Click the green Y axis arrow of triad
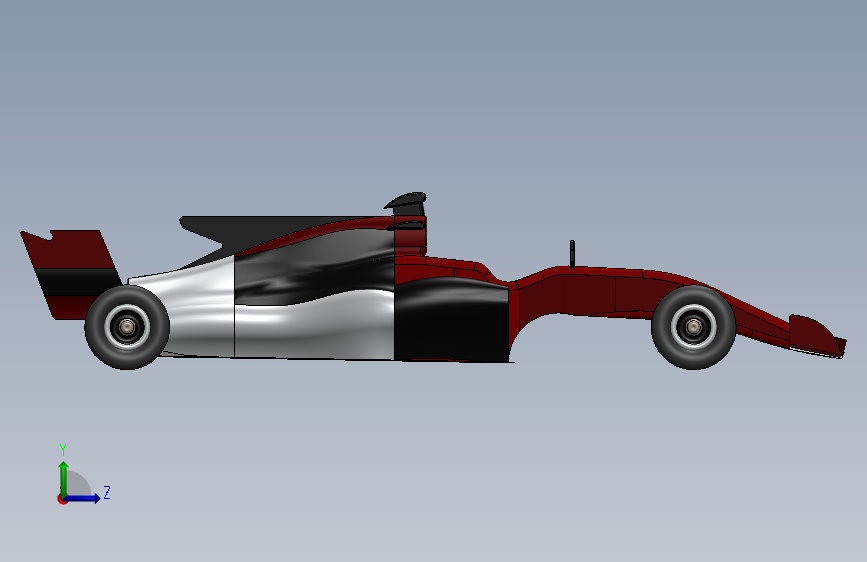The image size is (867, 562). click(64, 478)
